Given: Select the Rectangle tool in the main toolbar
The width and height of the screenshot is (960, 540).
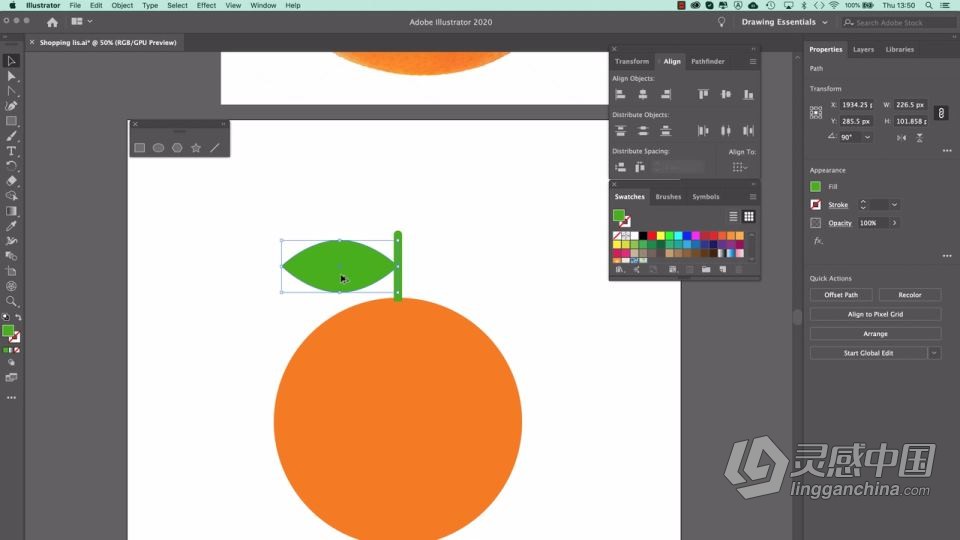Looking at the screenshot, I should [x=11, y=121].
